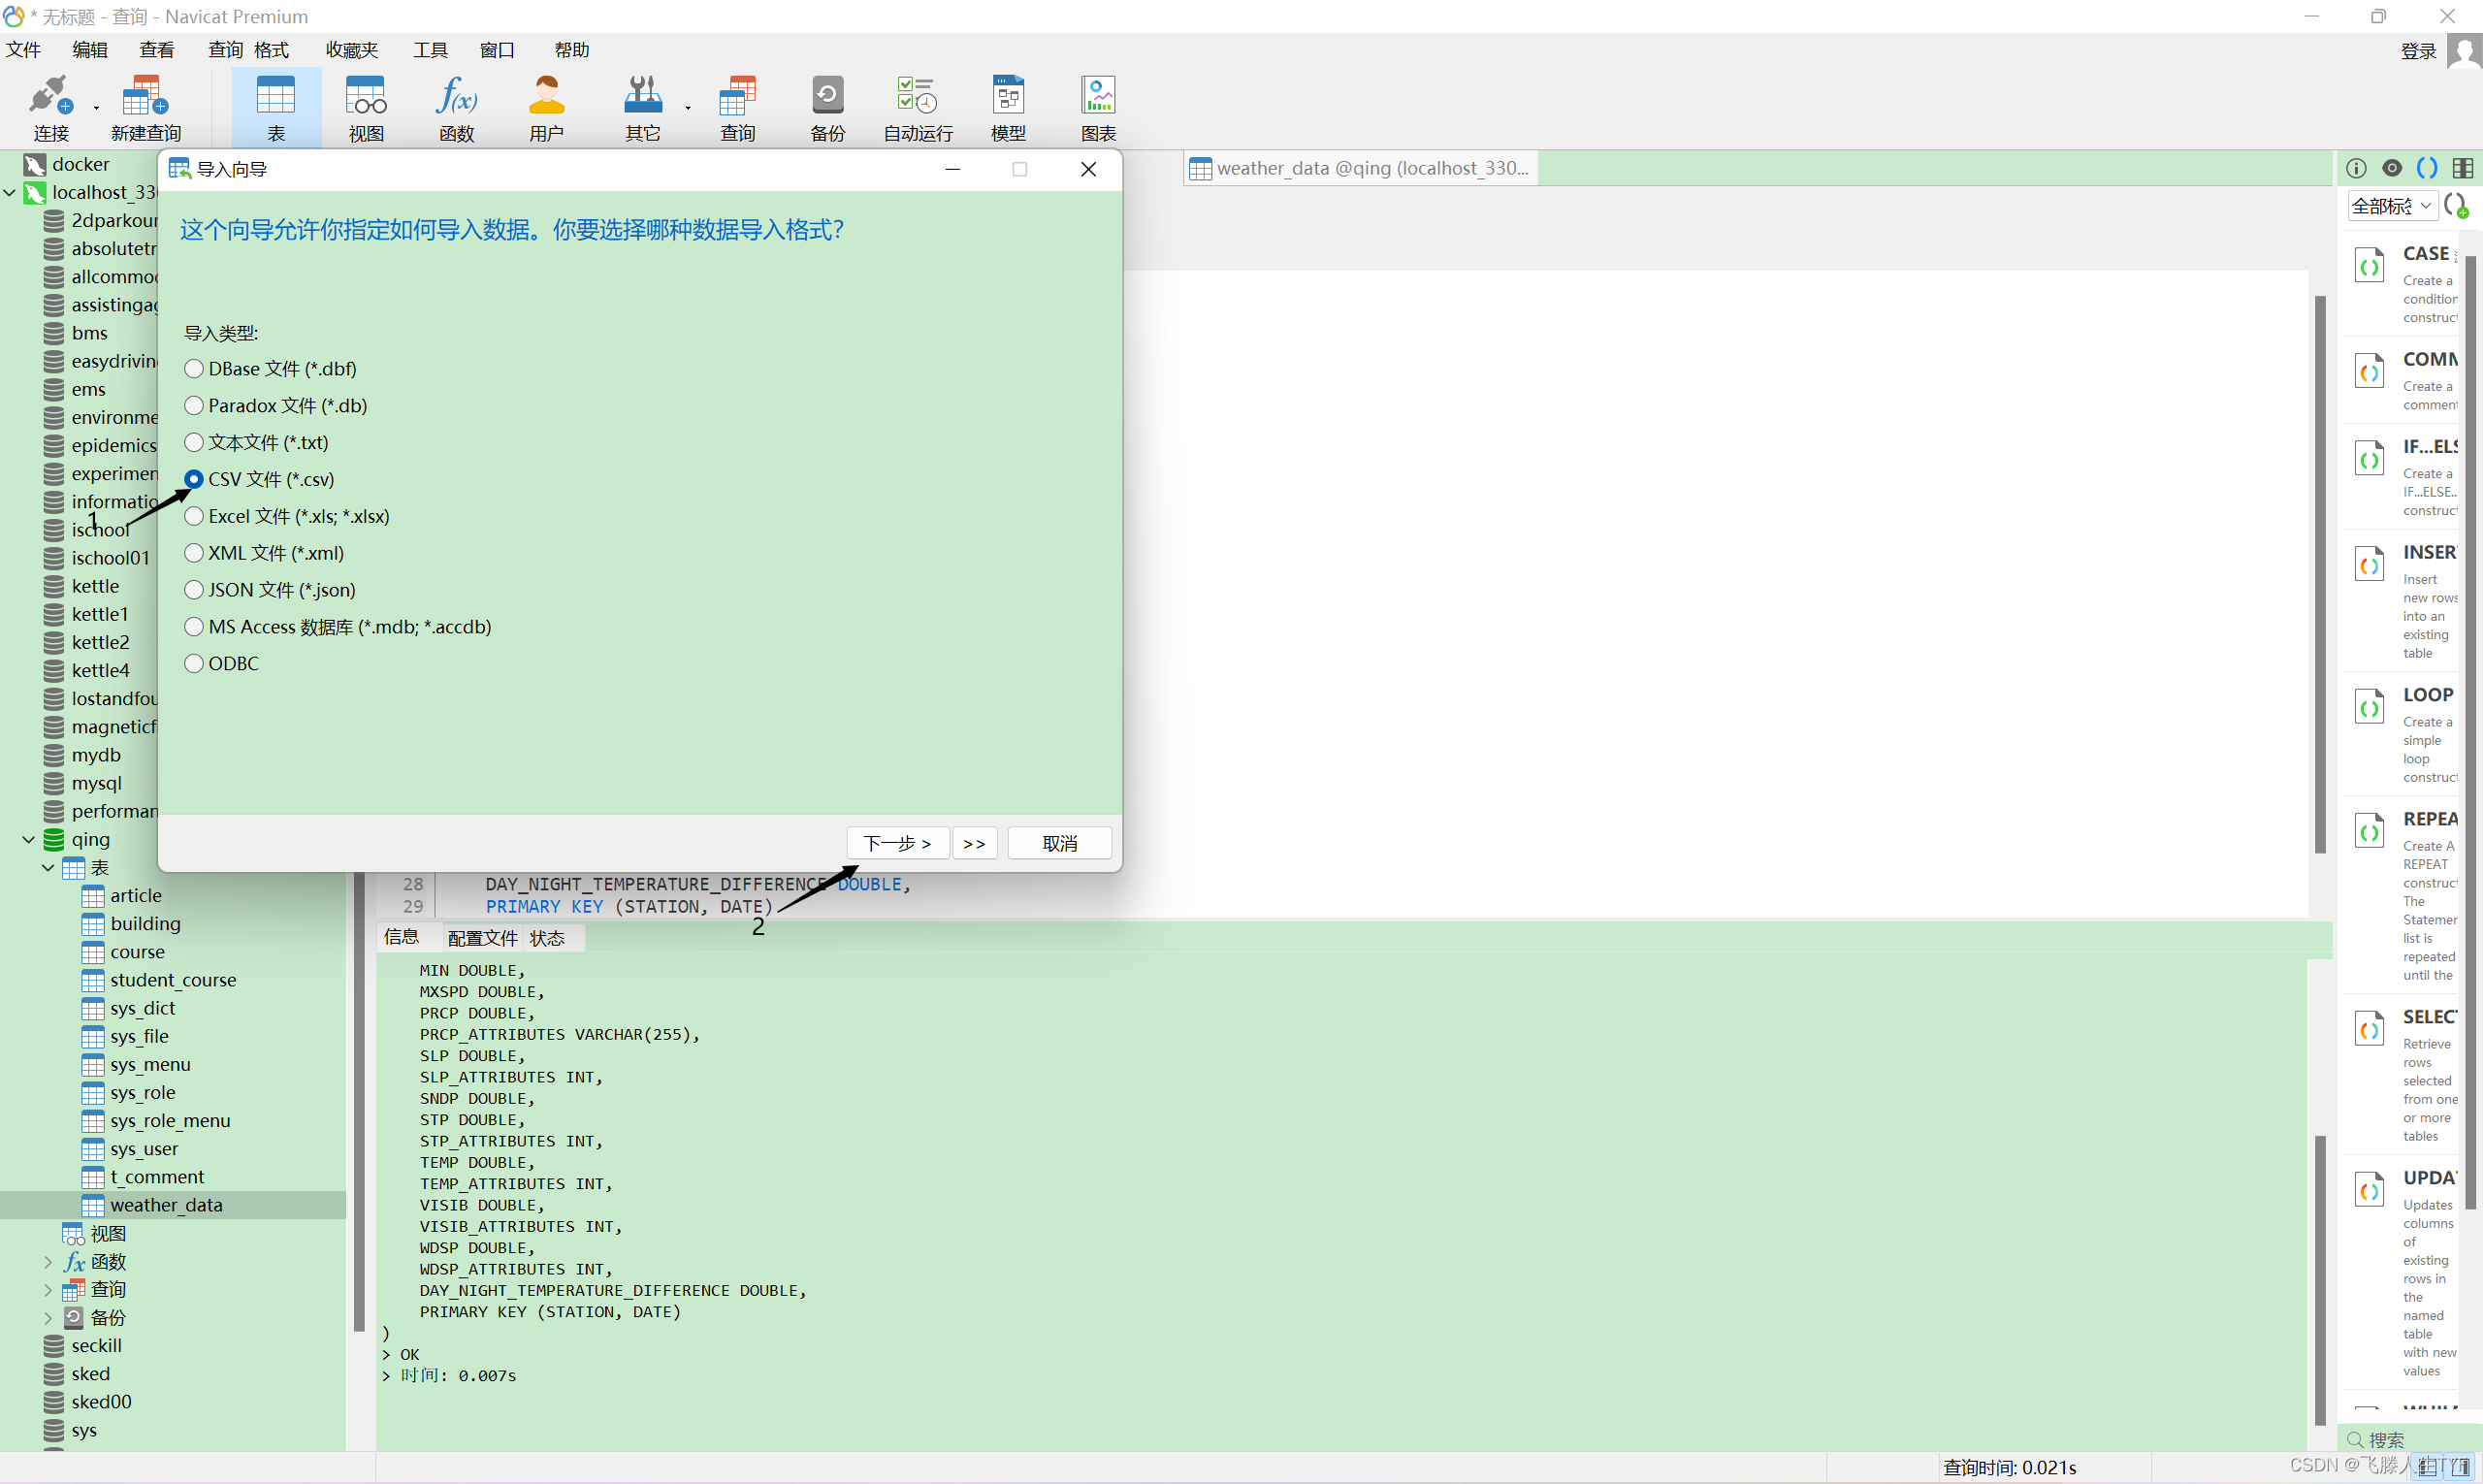Click the 函数 (Function) toolbar icon
2483x1484 pixels.
[x=456, y=110]
